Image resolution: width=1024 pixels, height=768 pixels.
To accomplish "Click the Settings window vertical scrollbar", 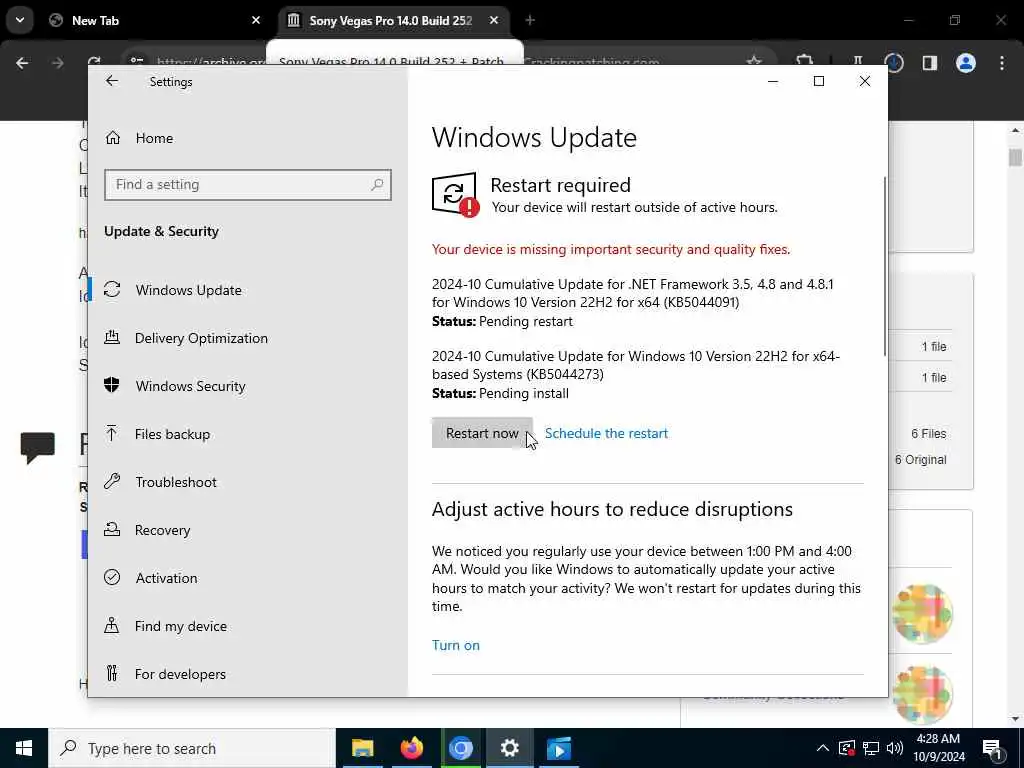I will [x=884, y=266].
